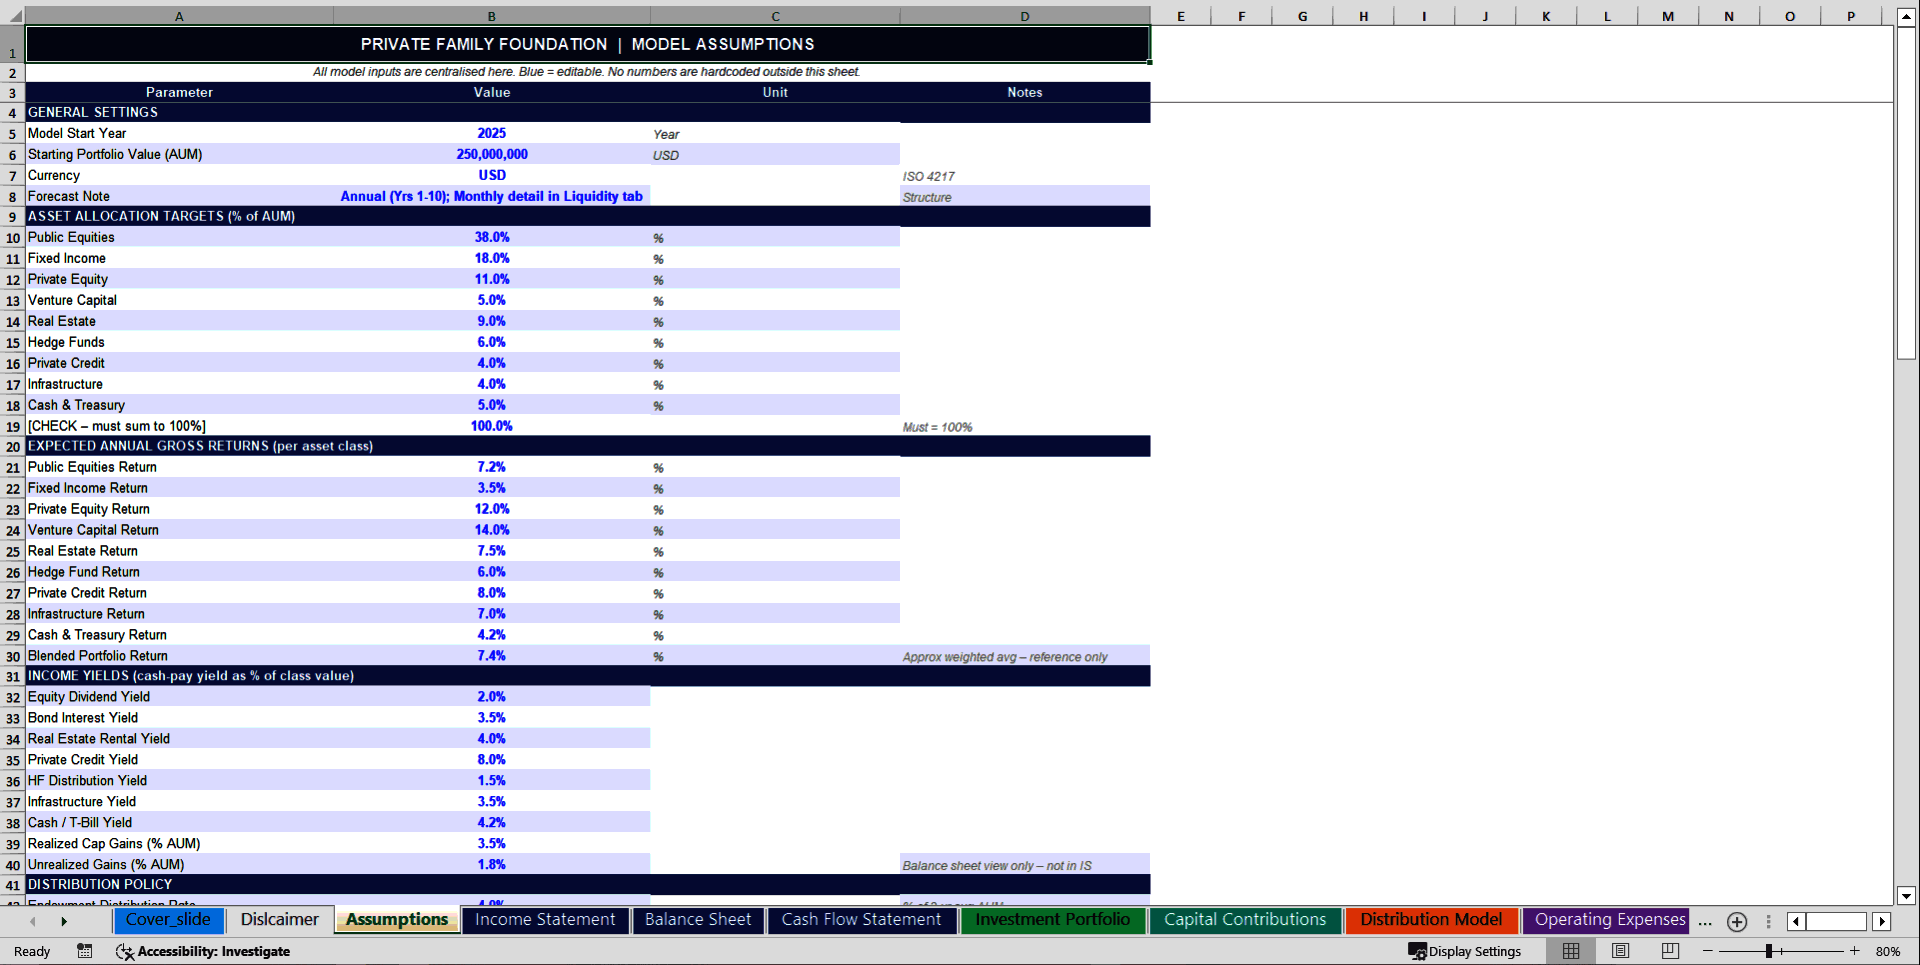Select column B header
The height and width of the screenshot is (965, 1920).
(x=491, y=16)
